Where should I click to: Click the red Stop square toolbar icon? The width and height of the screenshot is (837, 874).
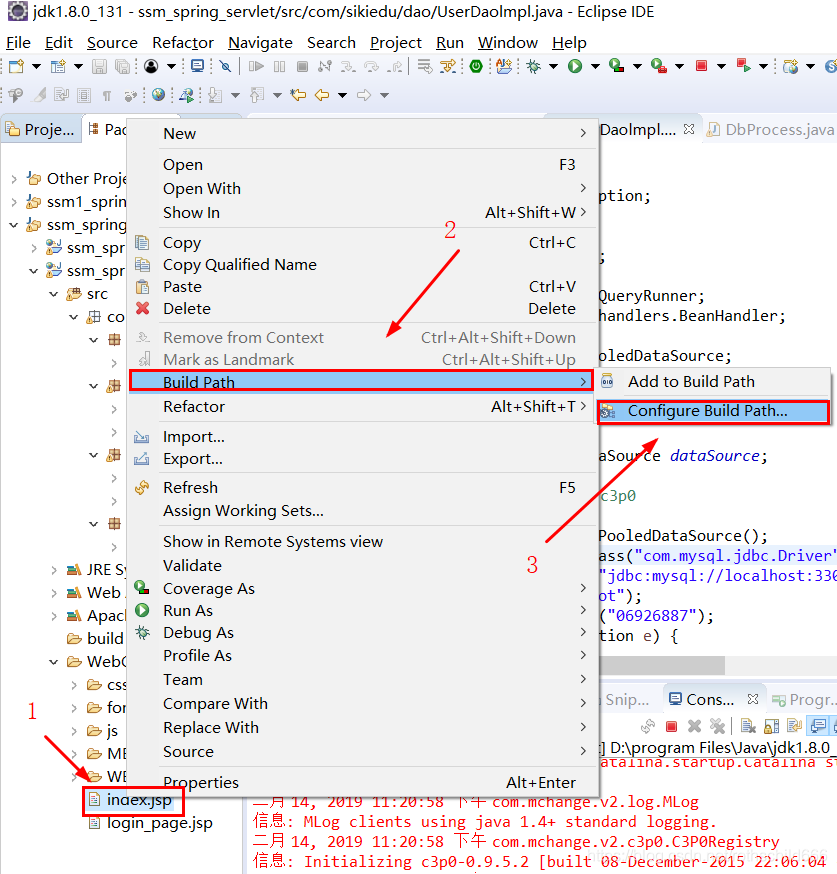tap(702, 66)
